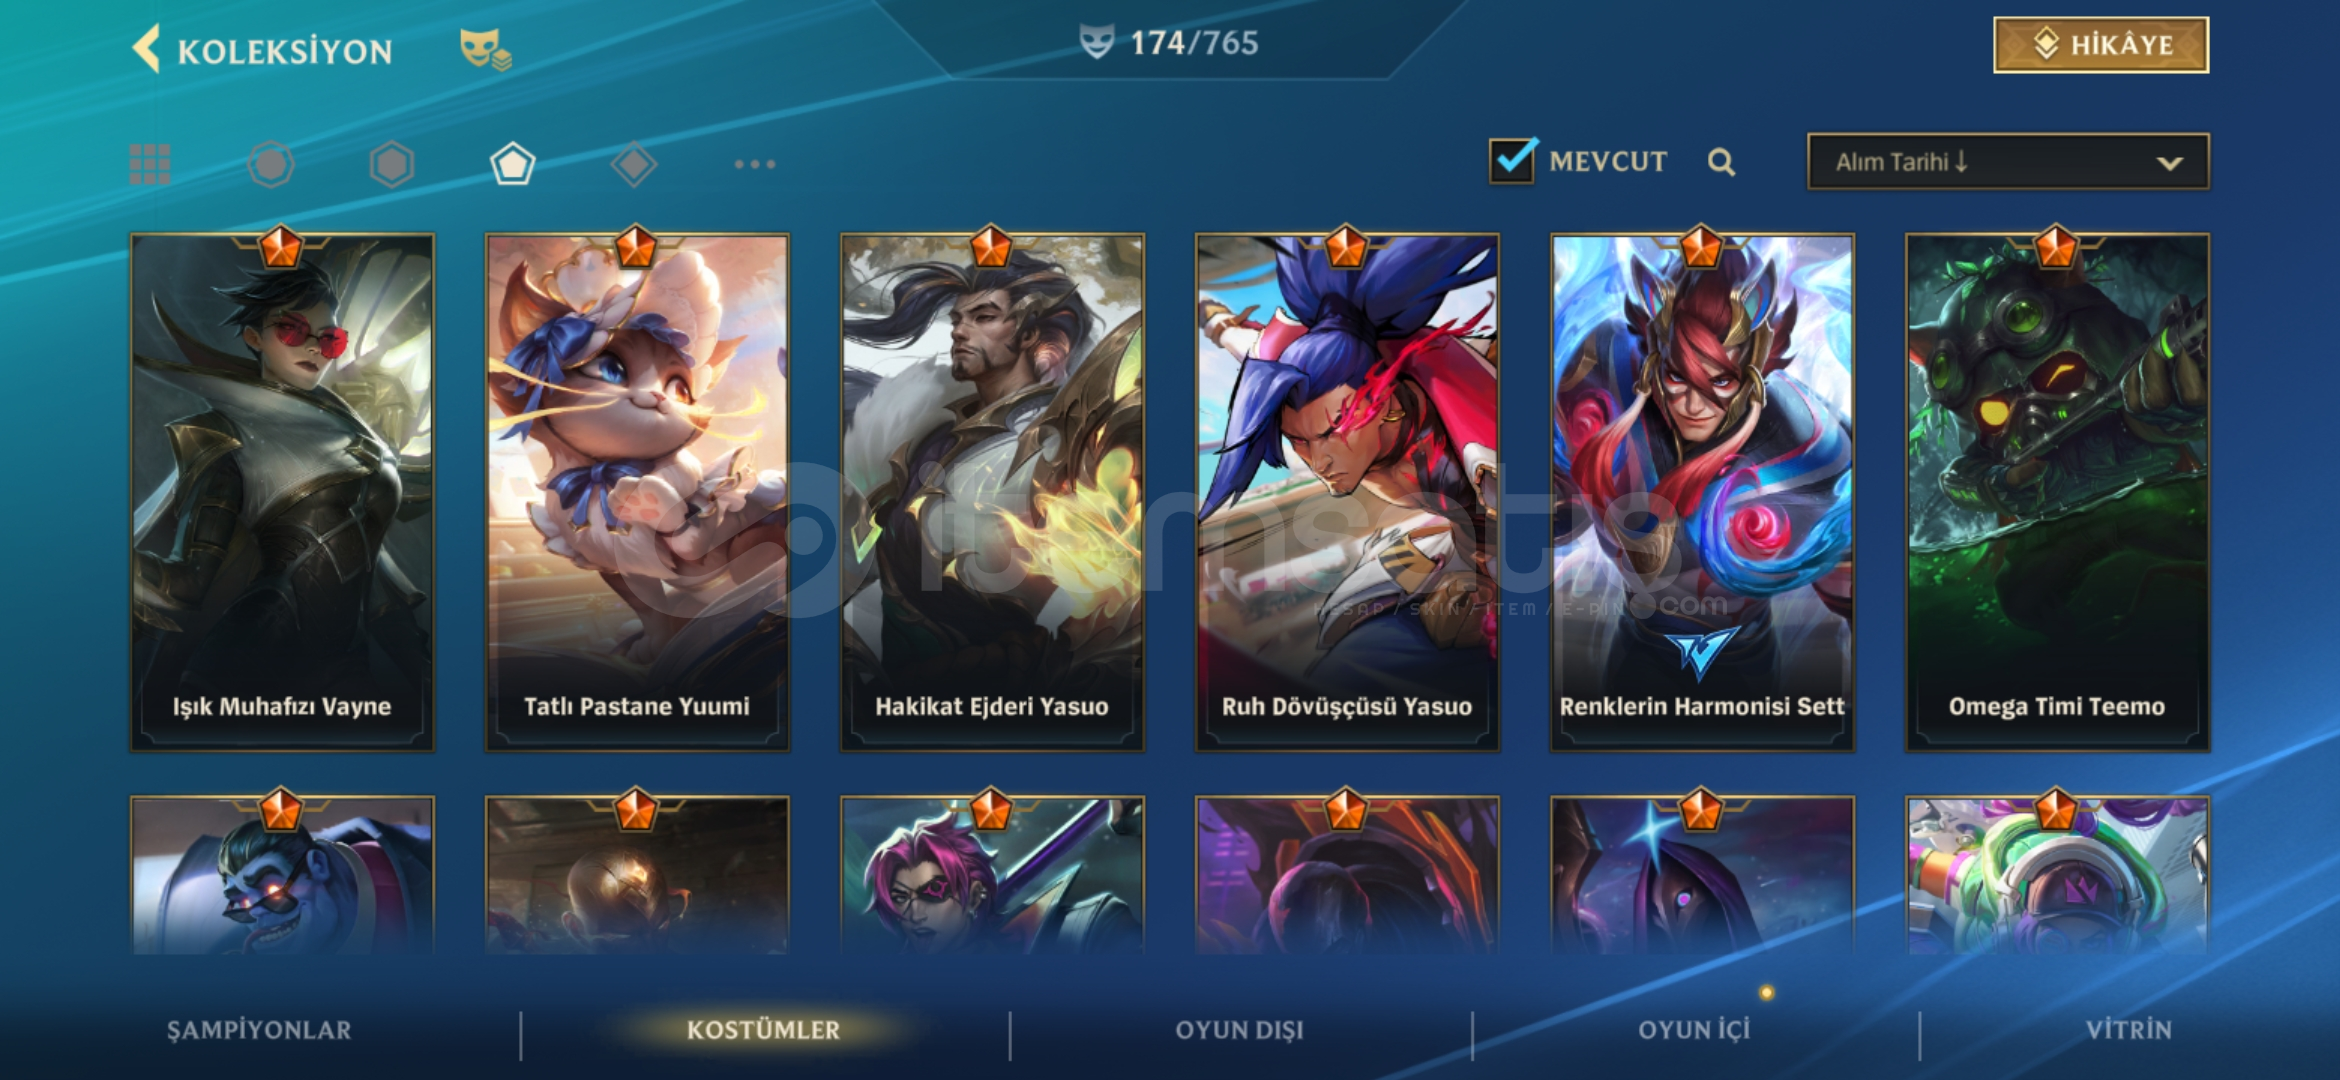The height and width of the screenshot is (1080, 2340).
Task: Select the grid all-skins filter icon
Action: coord(150,164)
